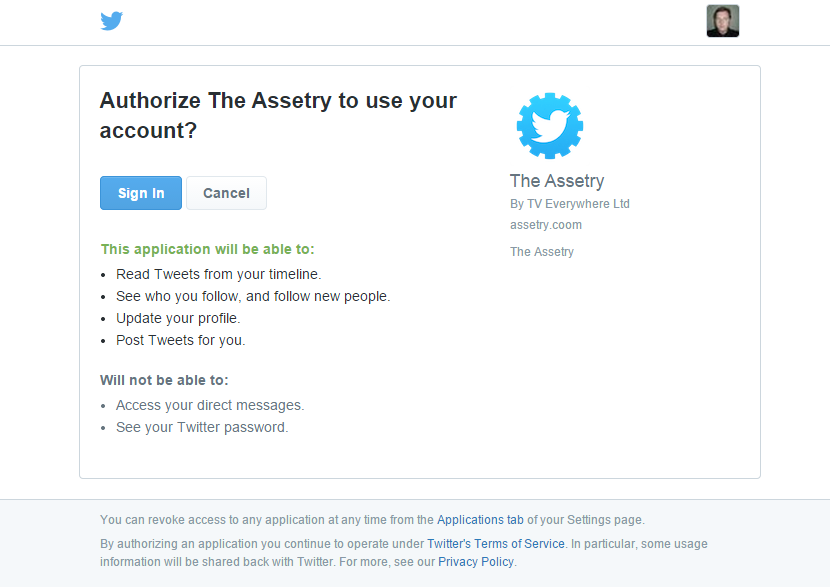Click the authorization heading text

(278, 115)
